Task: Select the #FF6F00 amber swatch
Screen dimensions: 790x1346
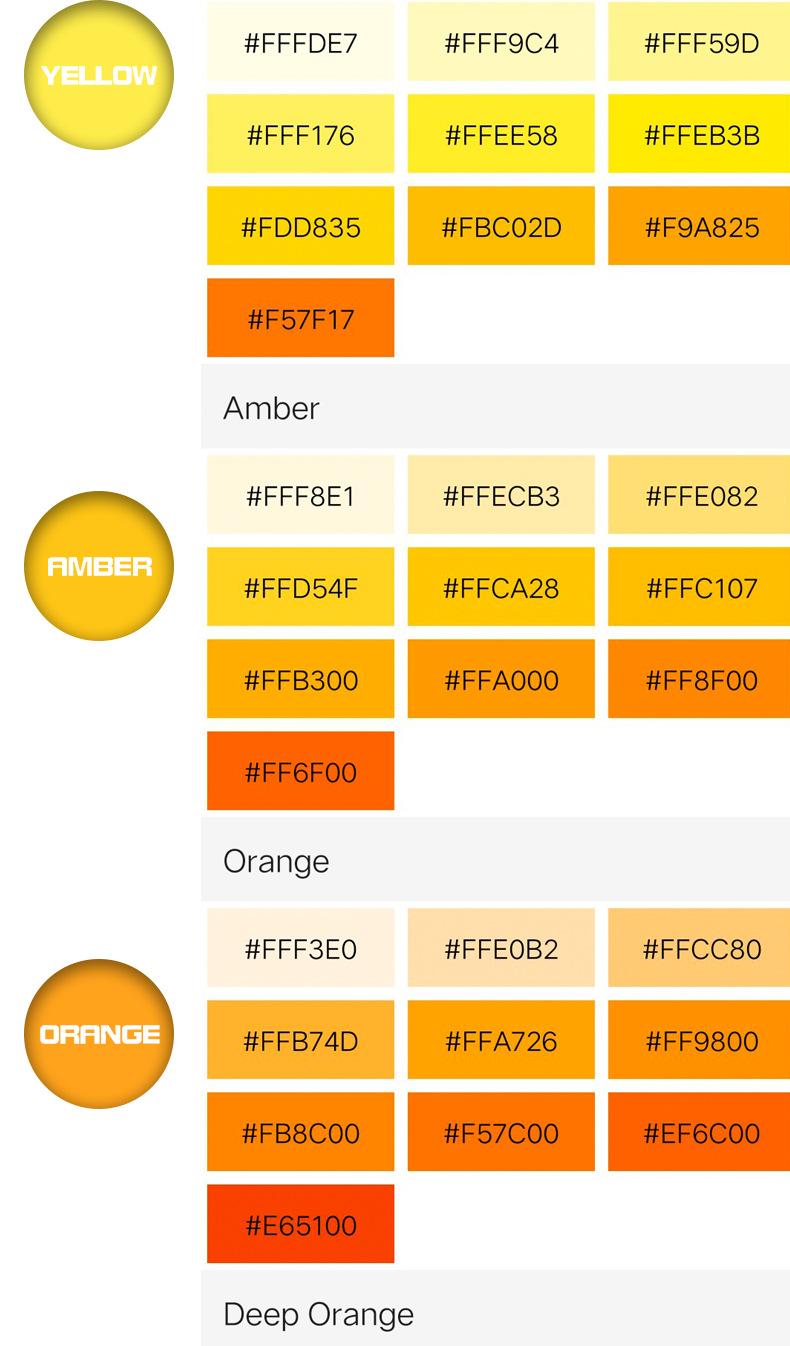Action: pyautogui.click(x=300, y=772)
